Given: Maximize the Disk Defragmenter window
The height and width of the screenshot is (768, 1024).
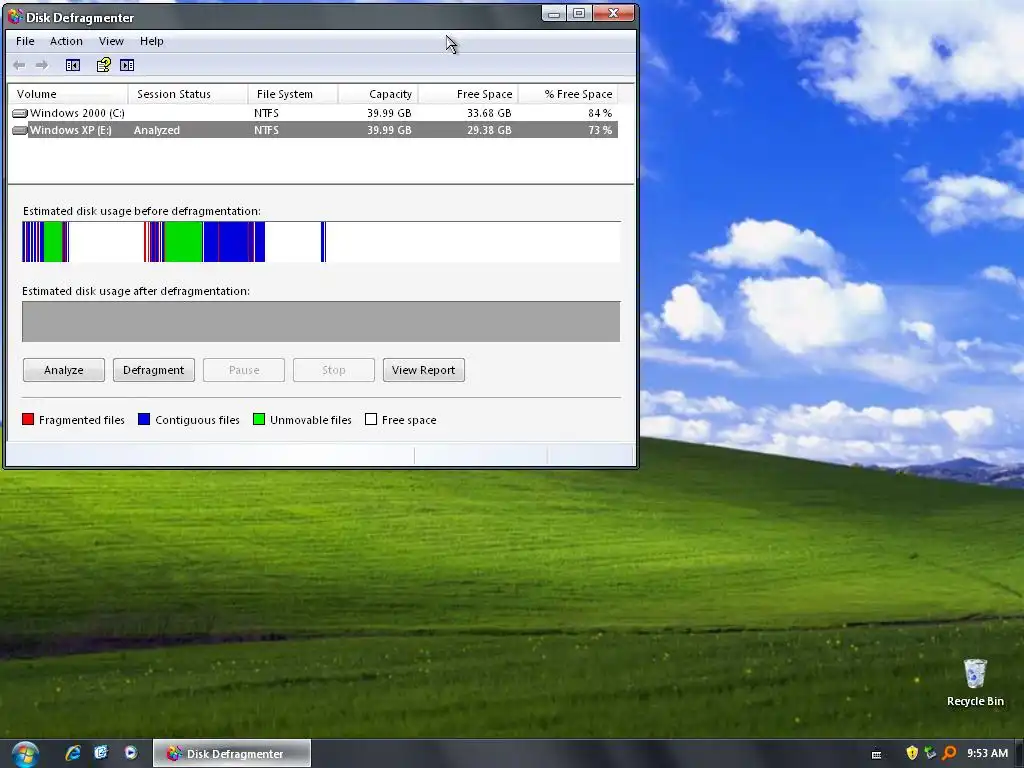Looking at the screenshot, I should [579, 13].
